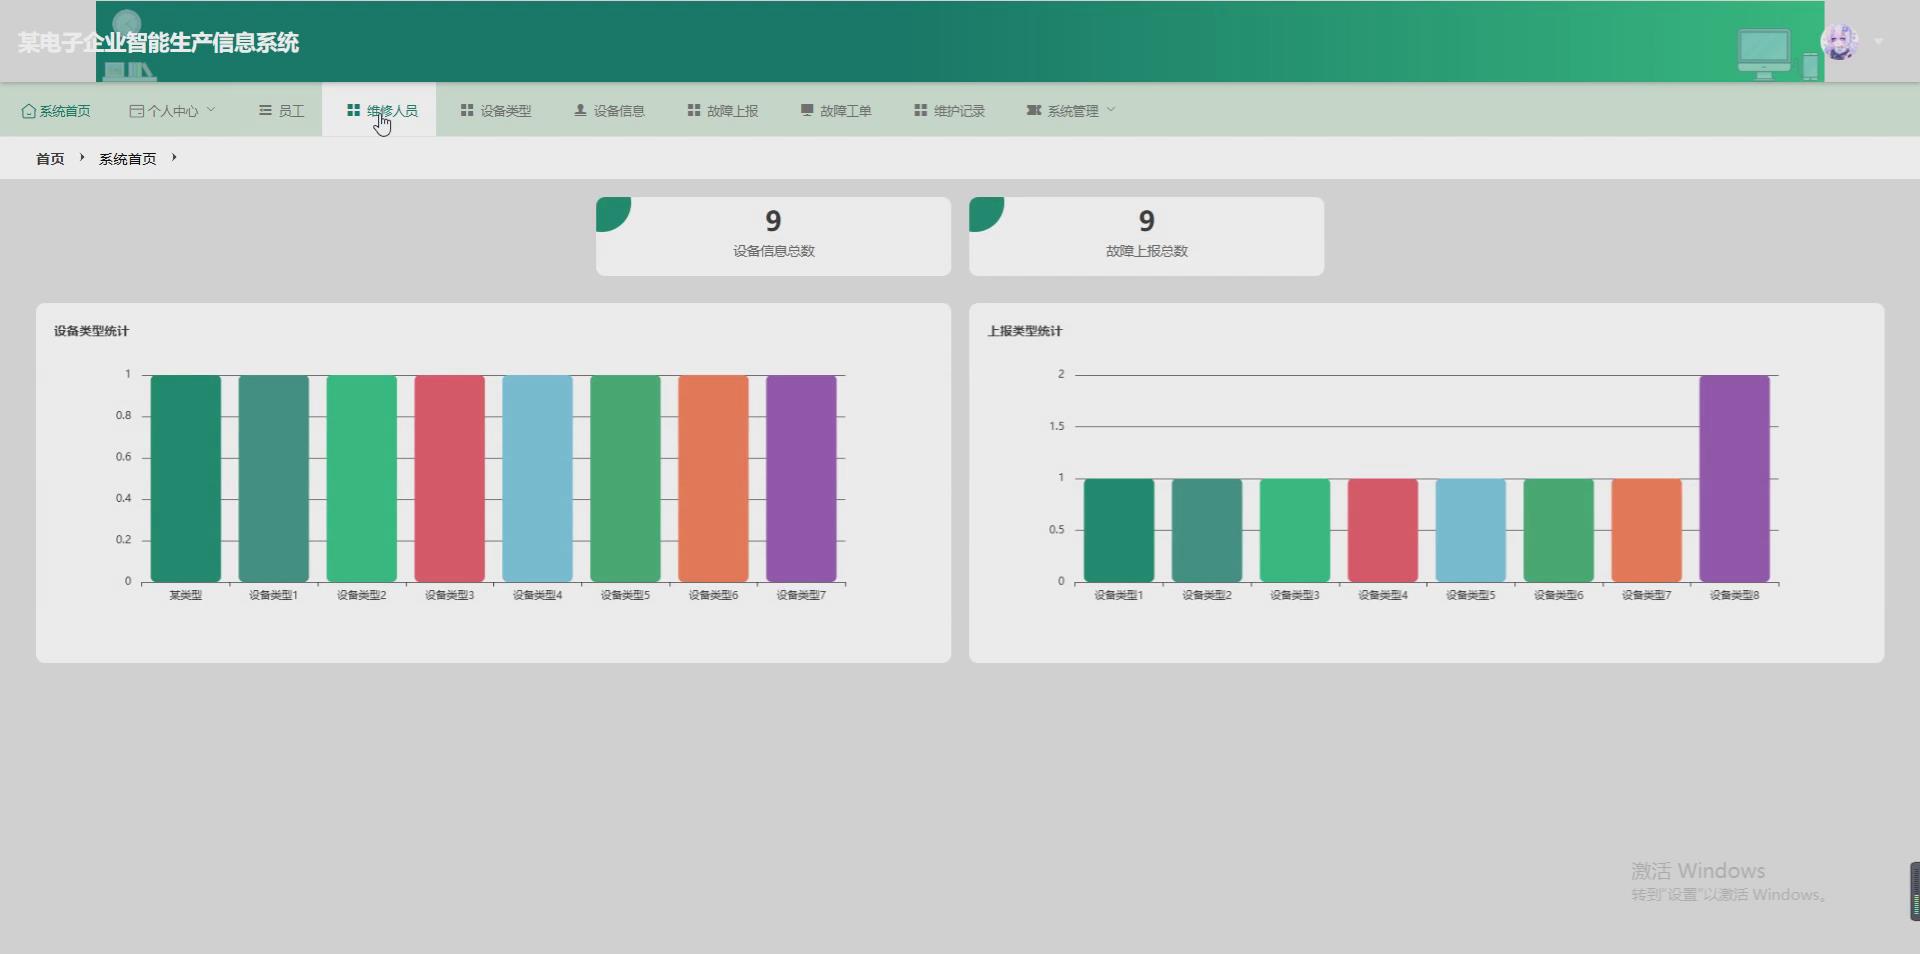Screen dimensions: 1920x954
Task: Click the 设备信息总数 statistics card
Action: coord(773,236)
